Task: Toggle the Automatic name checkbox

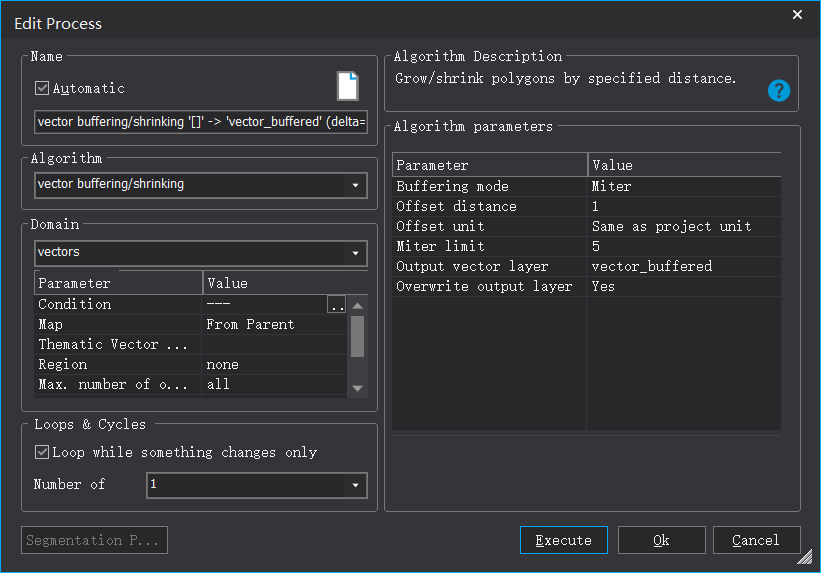Action: (42, 88)
